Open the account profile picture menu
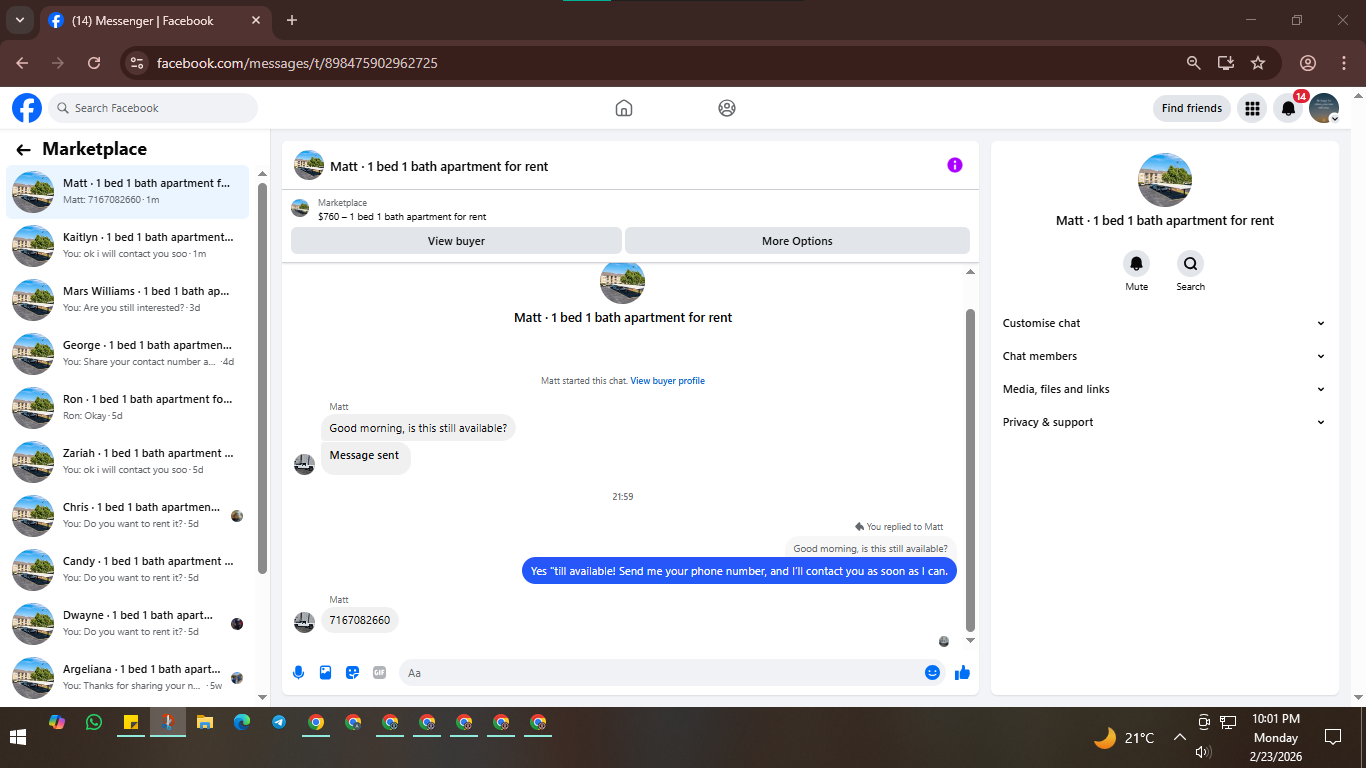 click(x=1324, y=108)
